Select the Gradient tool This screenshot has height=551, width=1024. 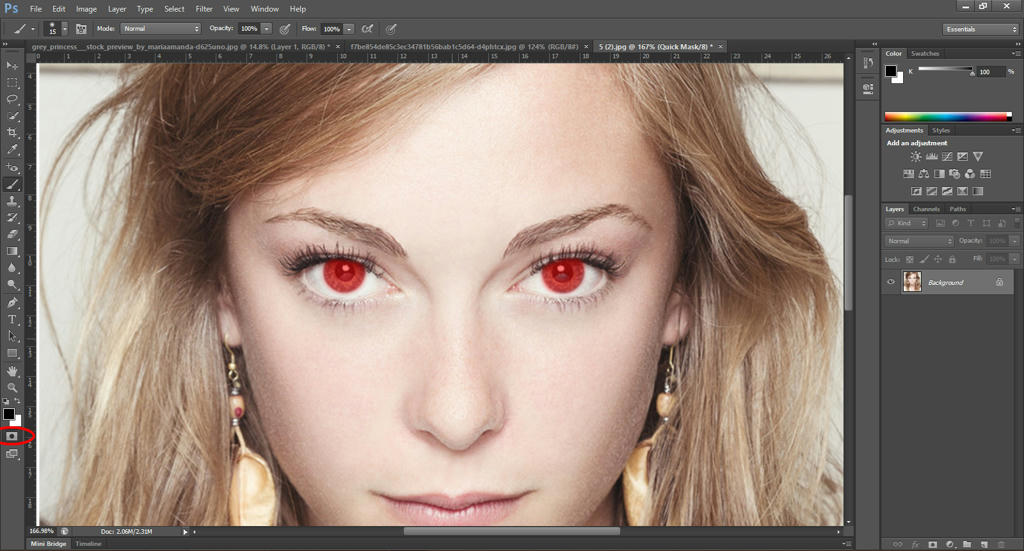pyautogui.click(x=12, y=251)
